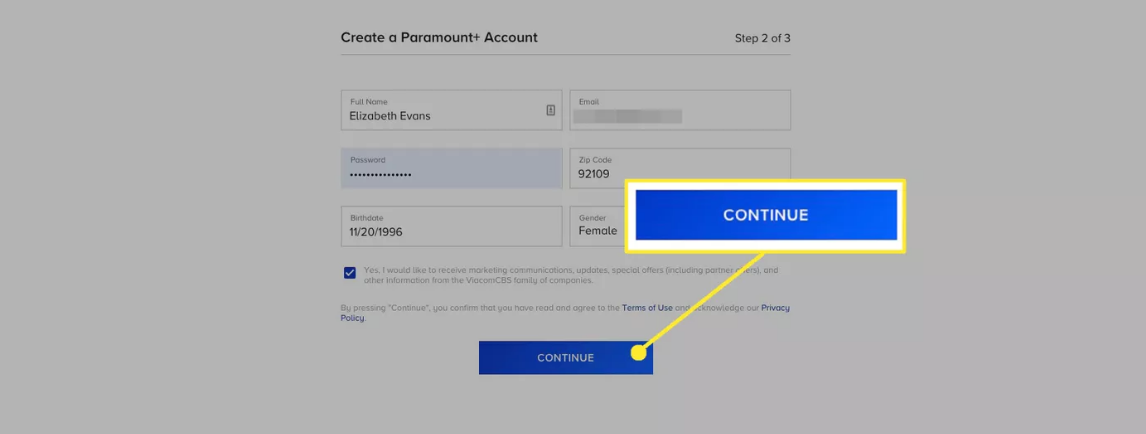Screen dimensions: 1146x434
Task: Click the small CONTINUE button at the bottom
Action: pyautogui.click(x=566, y=358)
